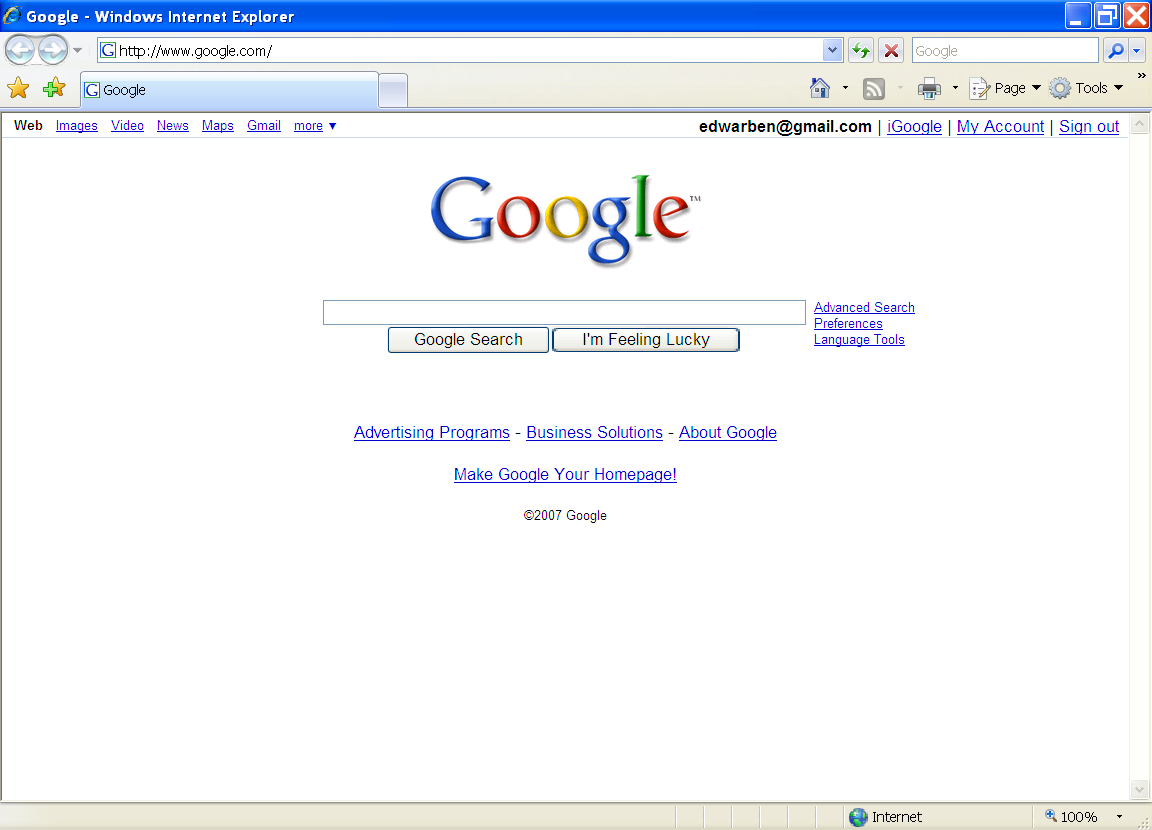Open the Print icon
Image resolution: width=1152 pixels, height=830 pixels.
[x=928, y=88]
